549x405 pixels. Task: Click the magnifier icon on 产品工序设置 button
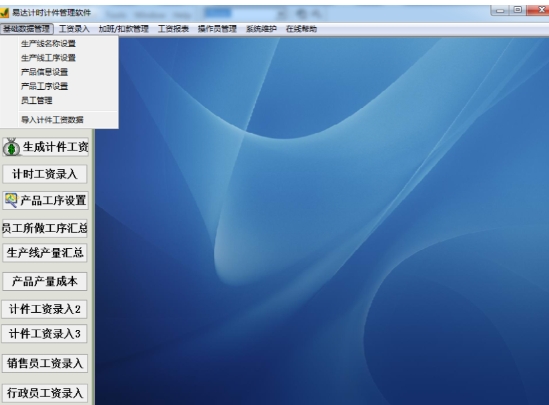[11, 200]
